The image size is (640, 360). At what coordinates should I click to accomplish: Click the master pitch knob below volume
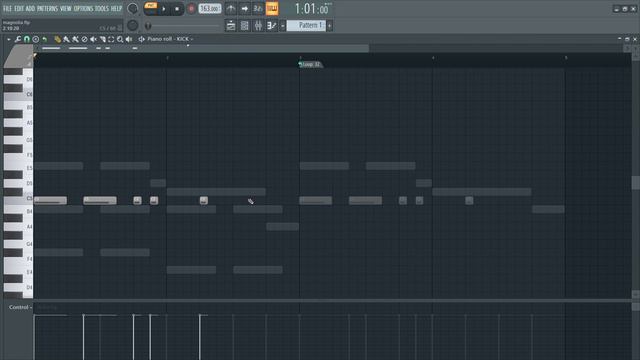point(133,25)
